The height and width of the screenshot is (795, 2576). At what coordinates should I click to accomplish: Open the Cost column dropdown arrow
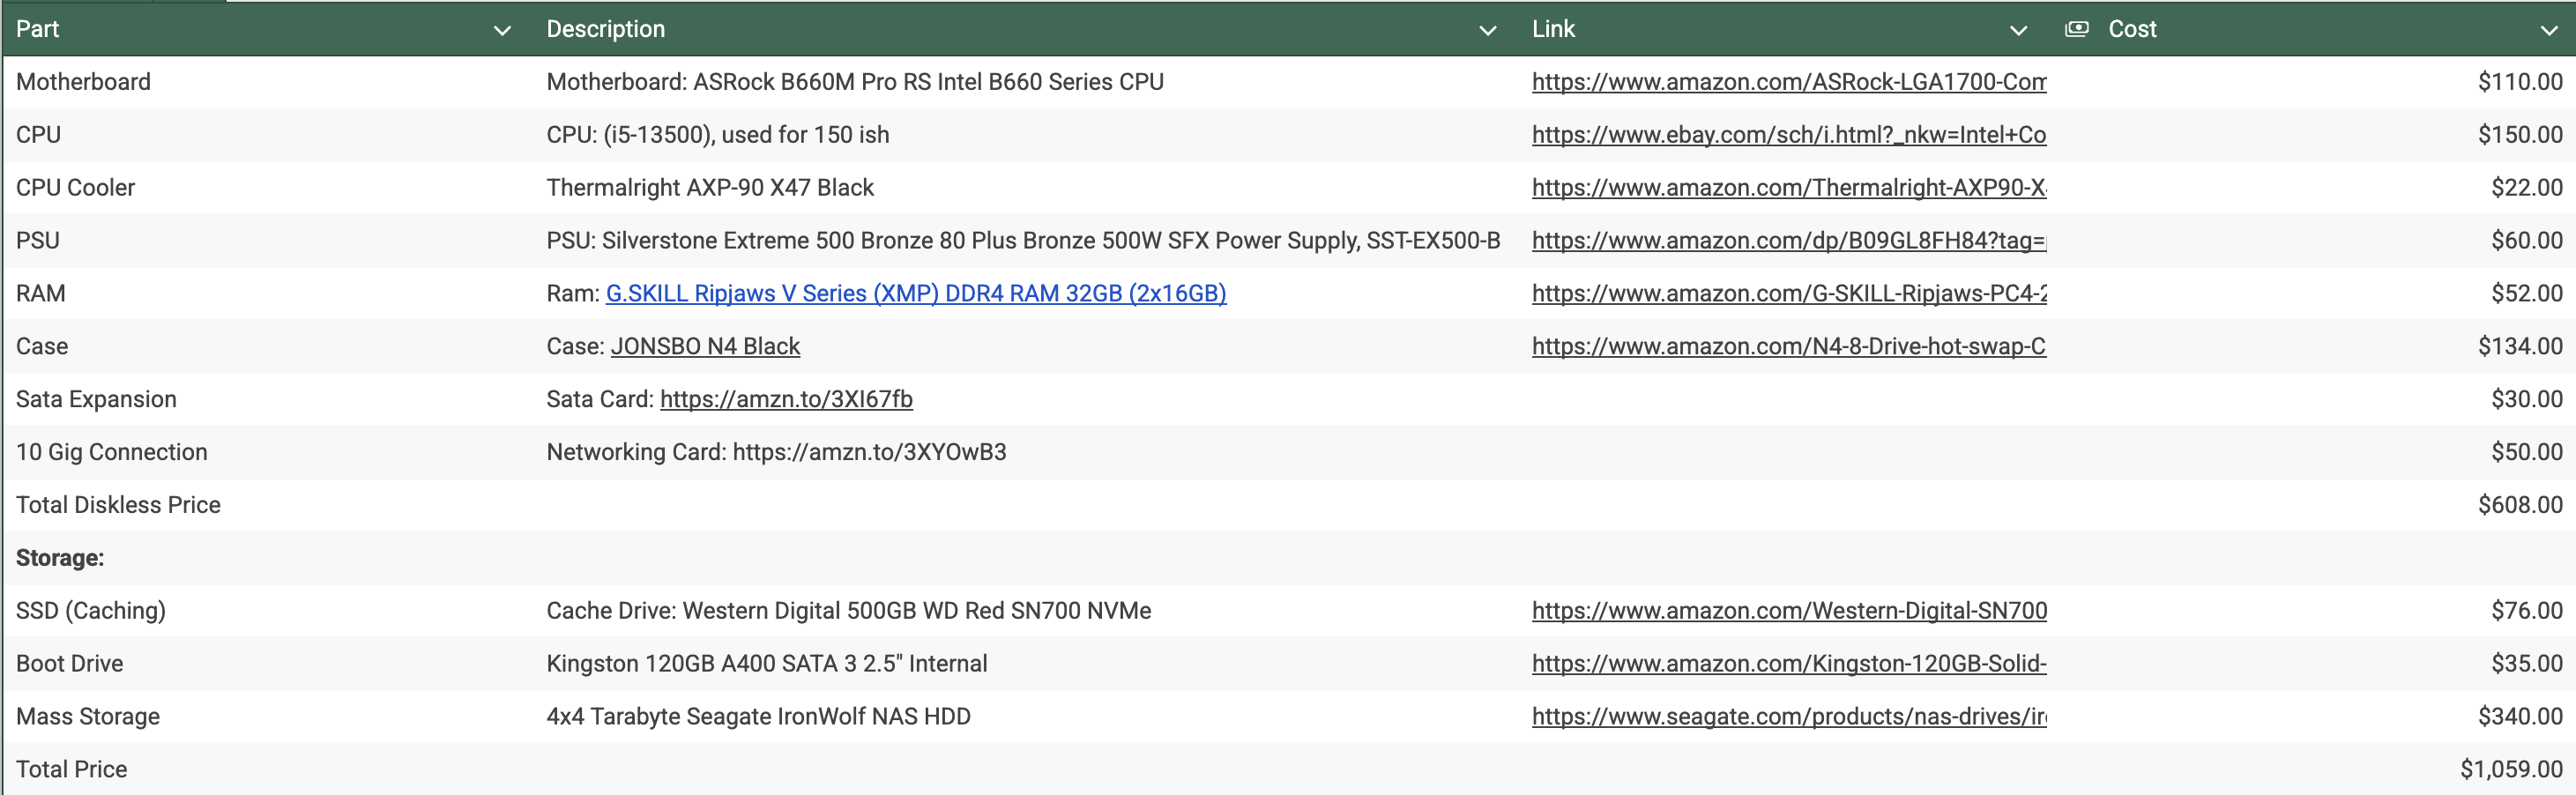(x=2549, y=30)
